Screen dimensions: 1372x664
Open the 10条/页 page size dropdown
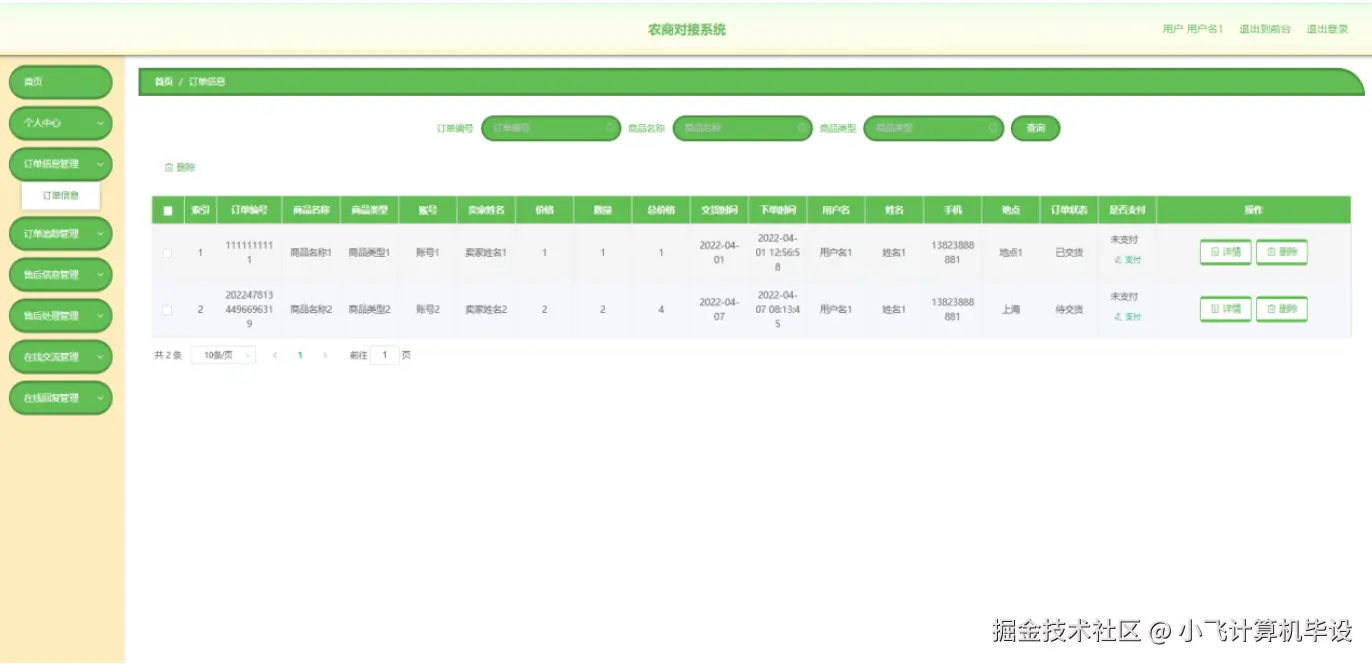[x=223, y=355]
